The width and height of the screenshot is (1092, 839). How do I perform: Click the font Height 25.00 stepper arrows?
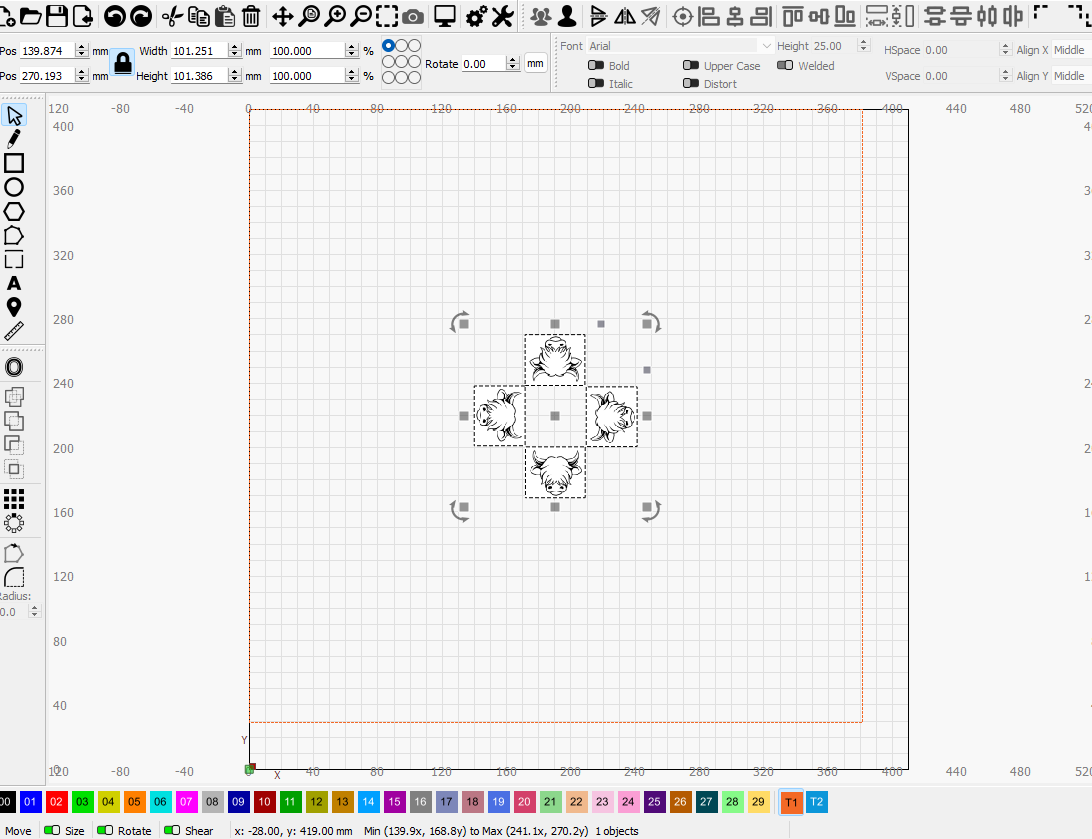point(864,46)
